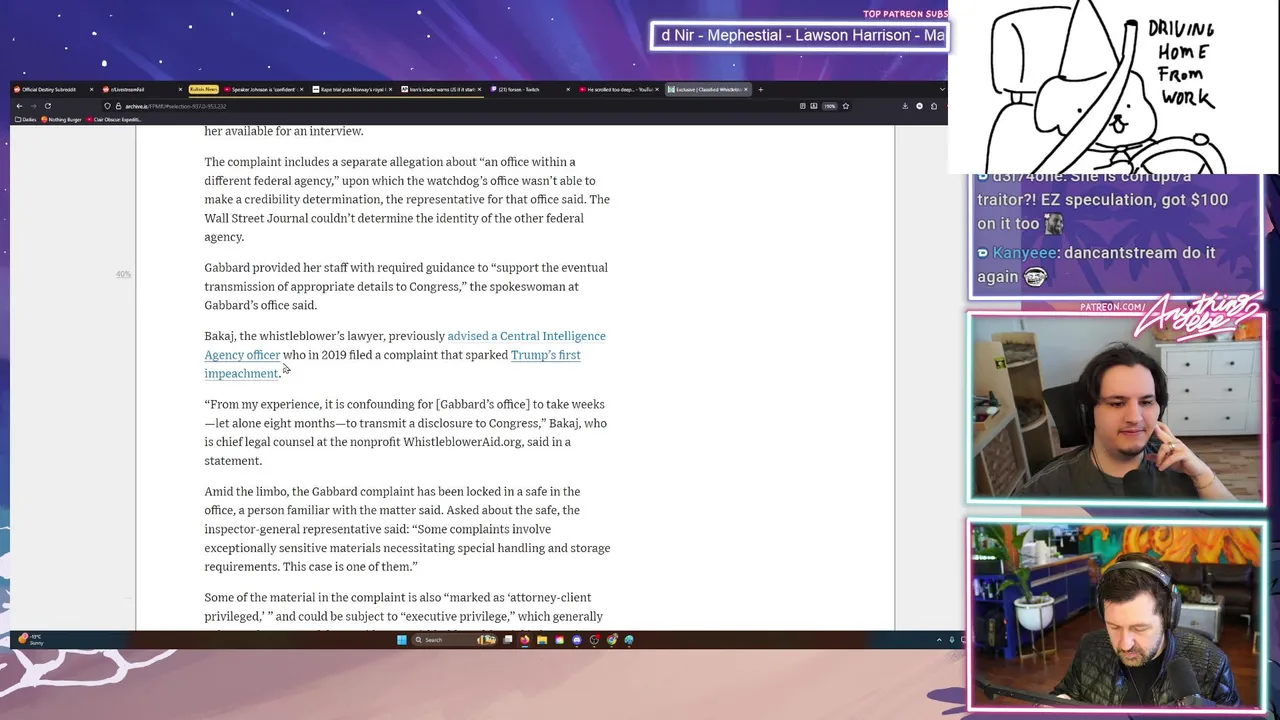The height and width of the screenshot is (720, 1280).
Task: Click the bottom webcam of man with headphones
Action: pos(1116,614)
